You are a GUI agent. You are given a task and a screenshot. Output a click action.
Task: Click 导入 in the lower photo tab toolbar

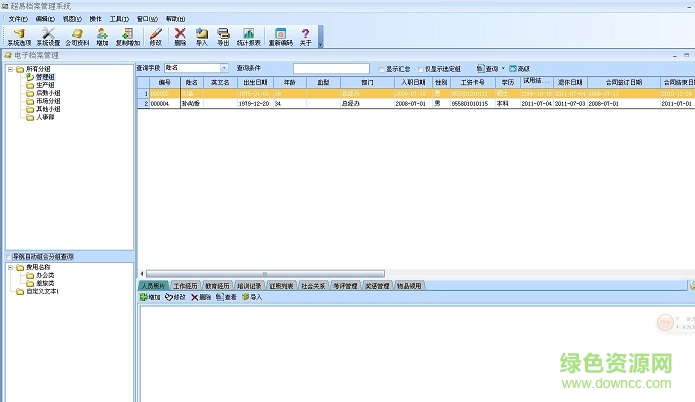tap(252, 297)
